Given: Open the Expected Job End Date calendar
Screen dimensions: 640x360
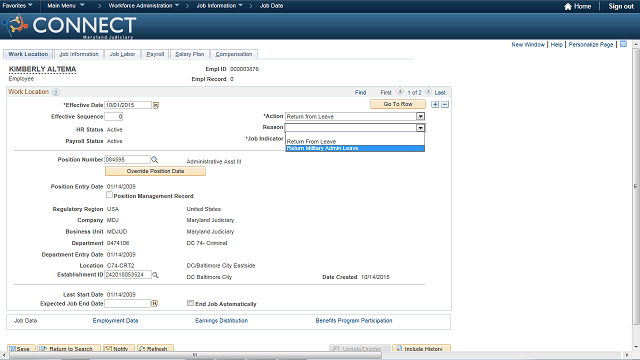Looking at the screenshot, I should point(154,304).
